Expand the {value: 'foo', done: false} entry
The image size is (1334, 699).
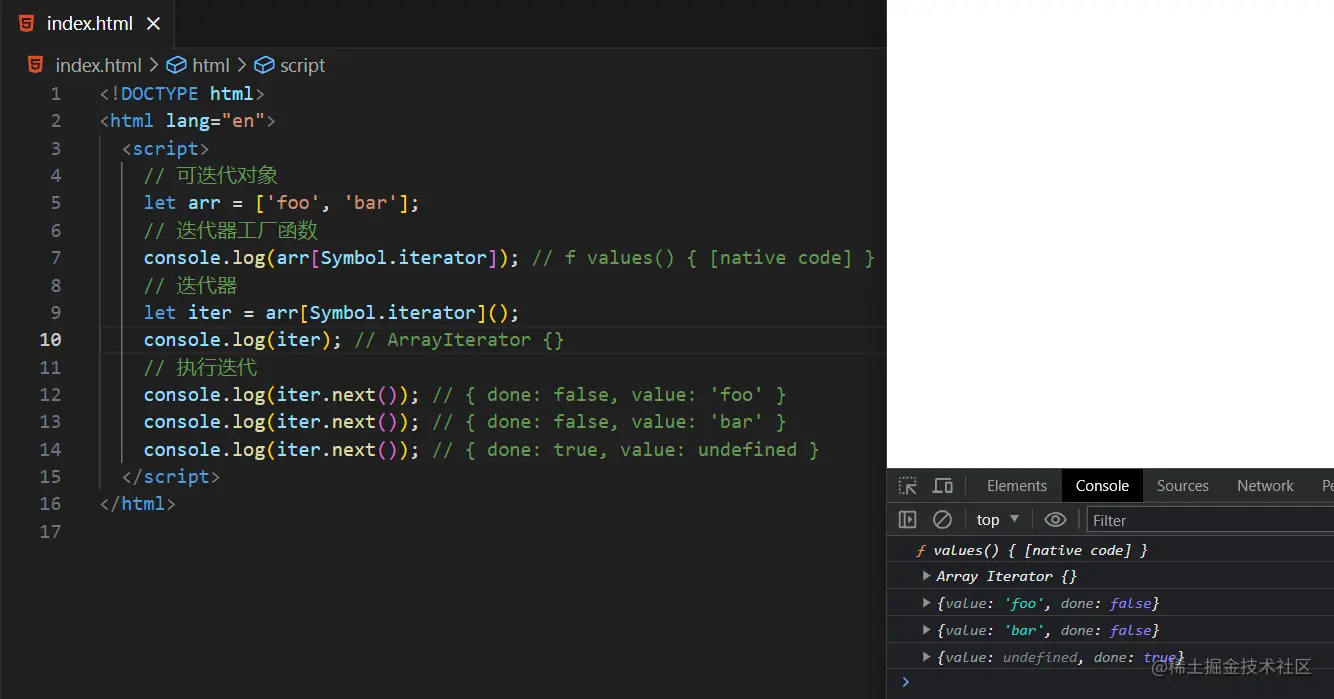[x=927, y=603]
